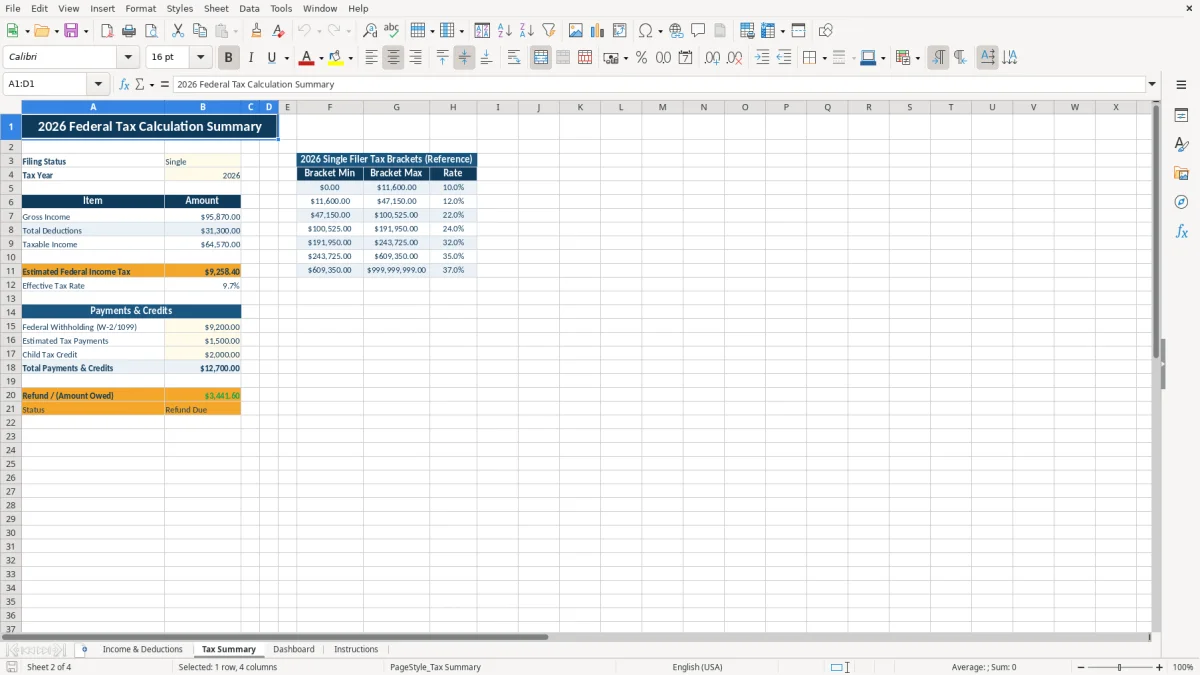This screenshot has width=1200, height=675.
Task: Align cell text left
Action: click(x=371, y=58)
